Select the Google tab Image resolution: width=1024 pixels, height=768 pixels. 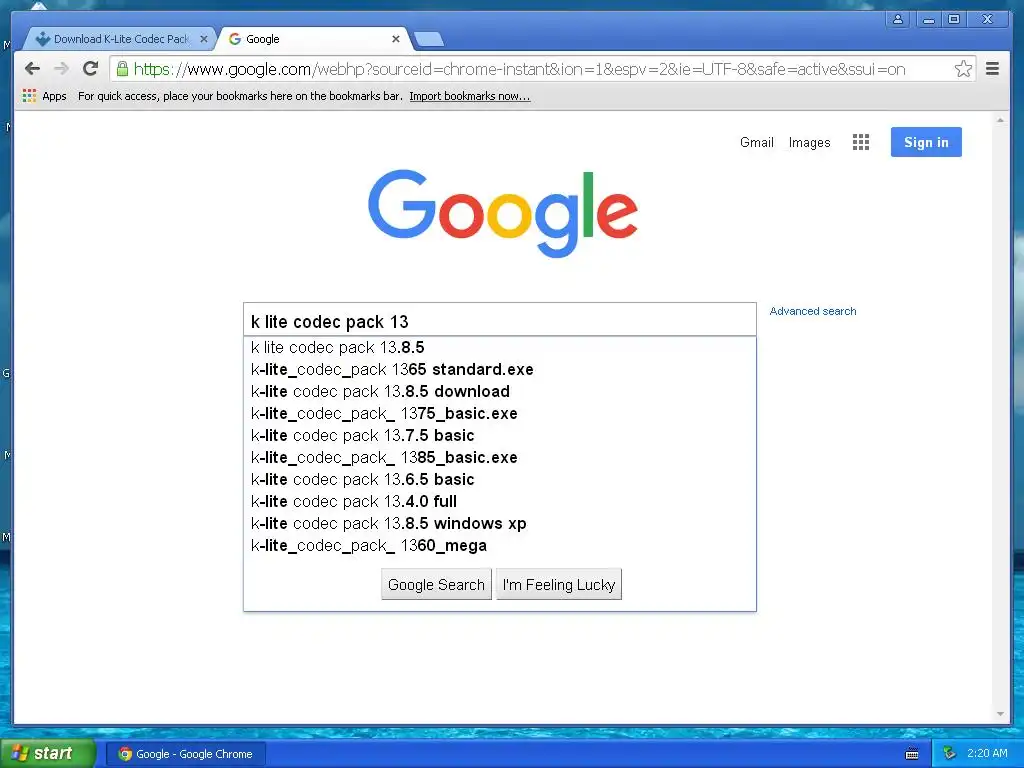coord(313,39)
